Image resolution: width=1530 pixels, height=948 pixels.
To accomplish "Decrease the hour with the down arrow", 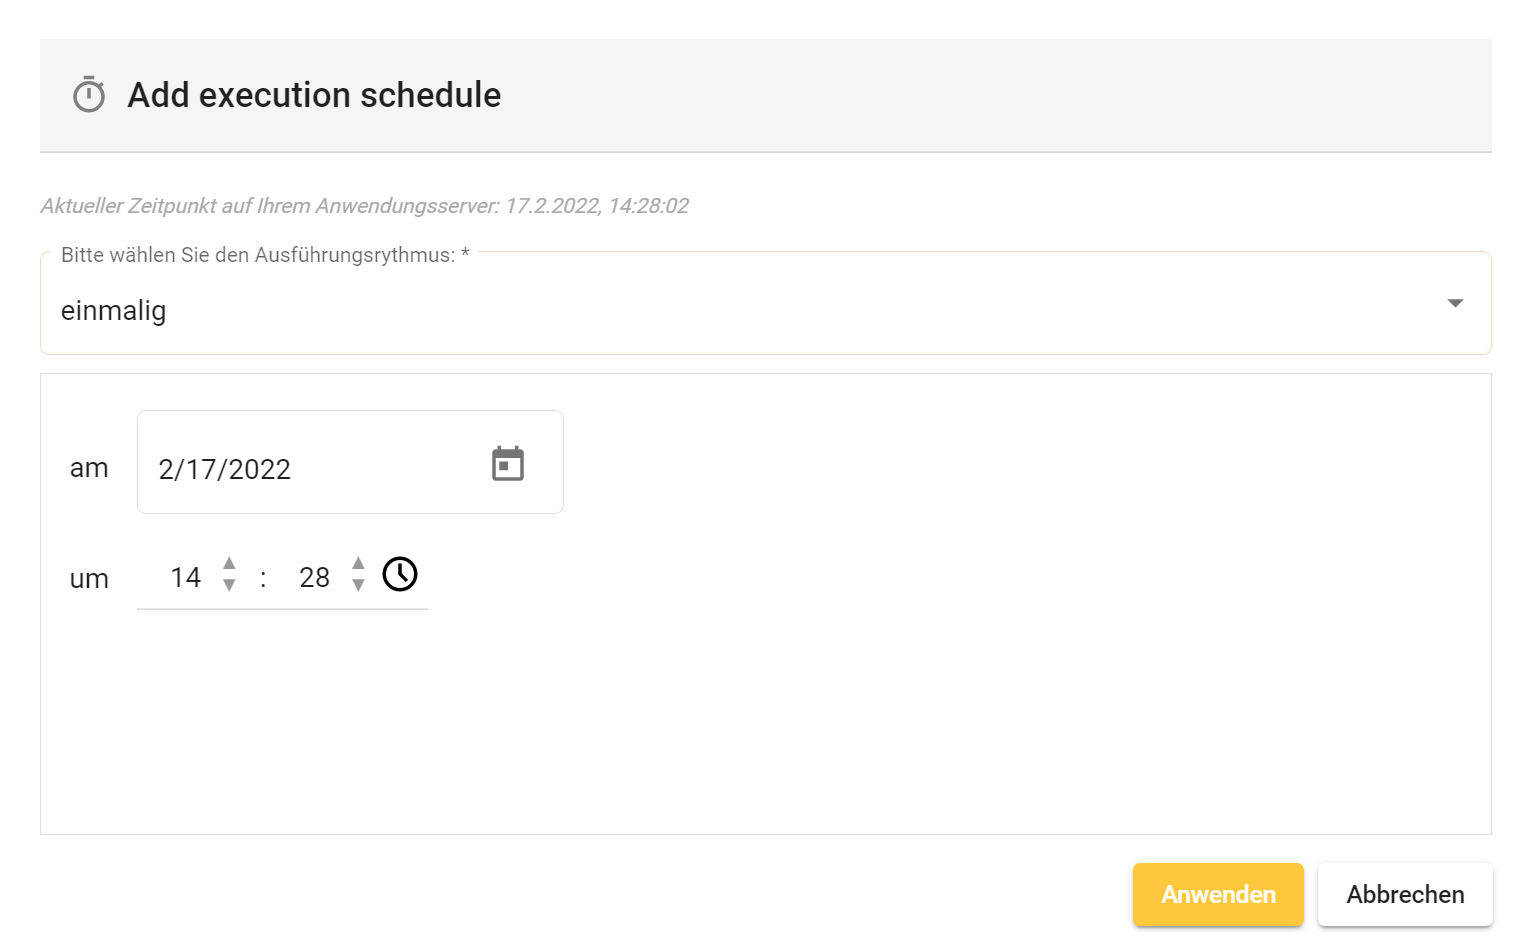I will (229, 586).
